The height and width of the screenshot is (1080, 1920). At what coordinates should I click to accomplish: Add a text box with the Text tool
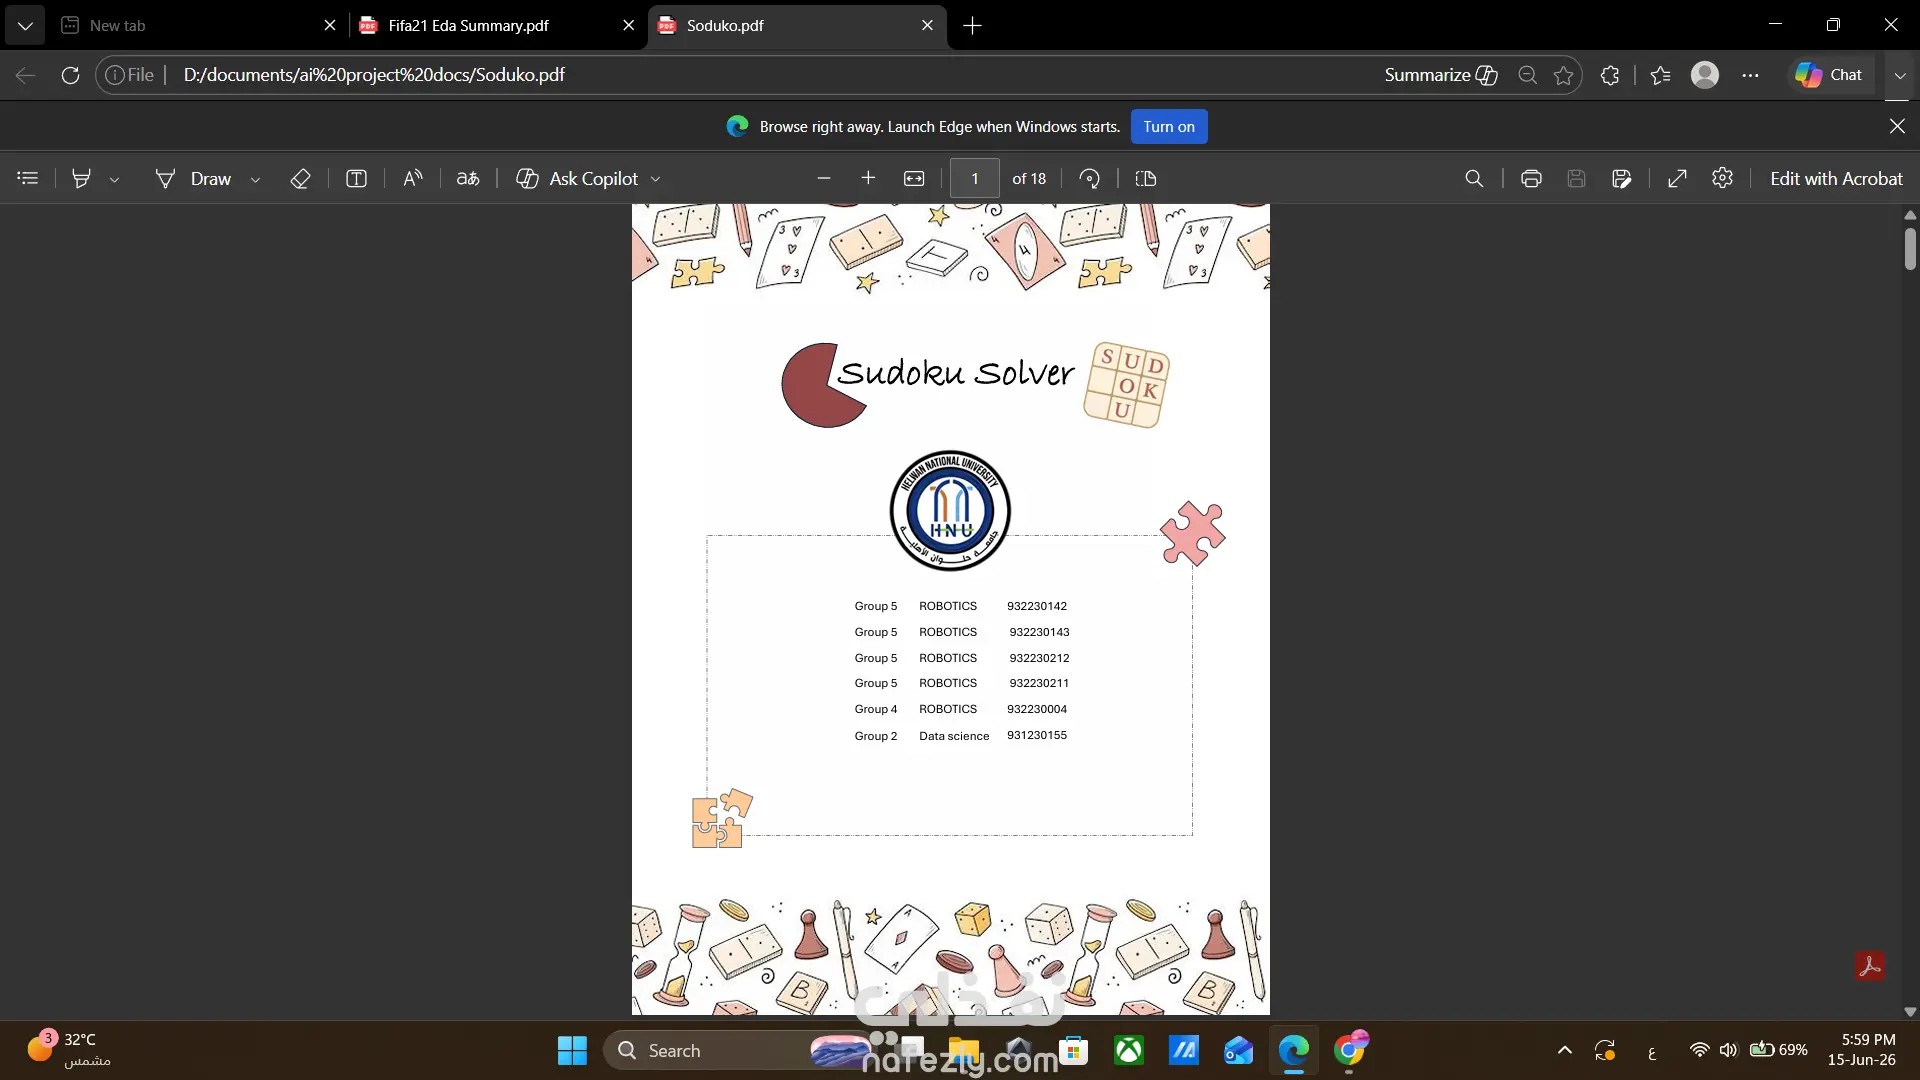[x=356, y=178]
